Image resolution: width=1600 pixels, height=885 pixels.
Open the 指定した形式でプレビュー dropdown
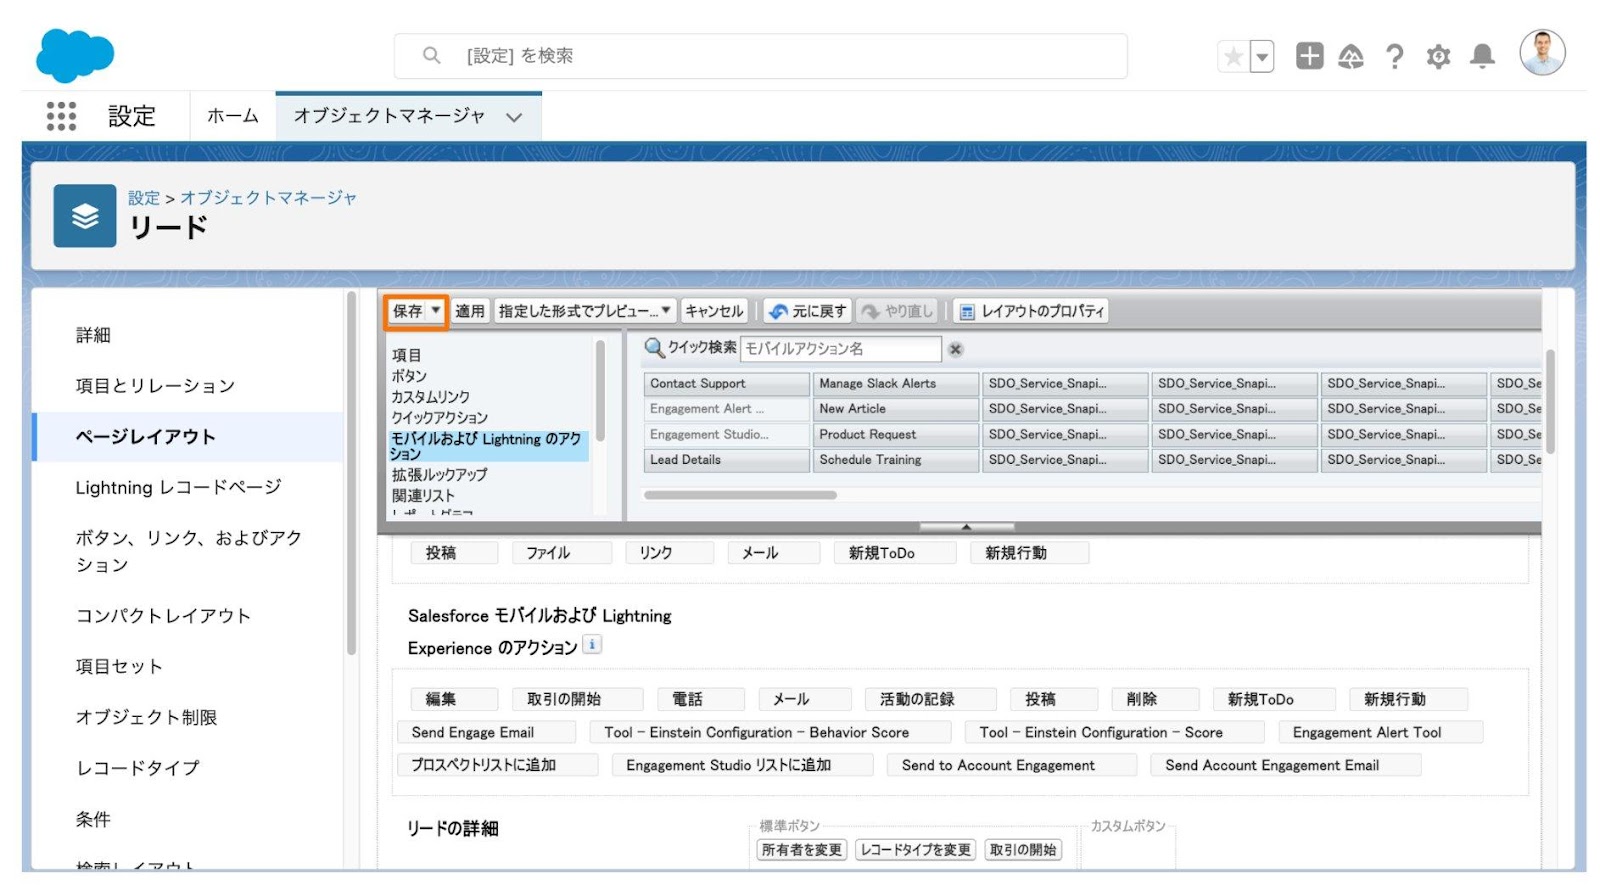click(x=585, y=311)
